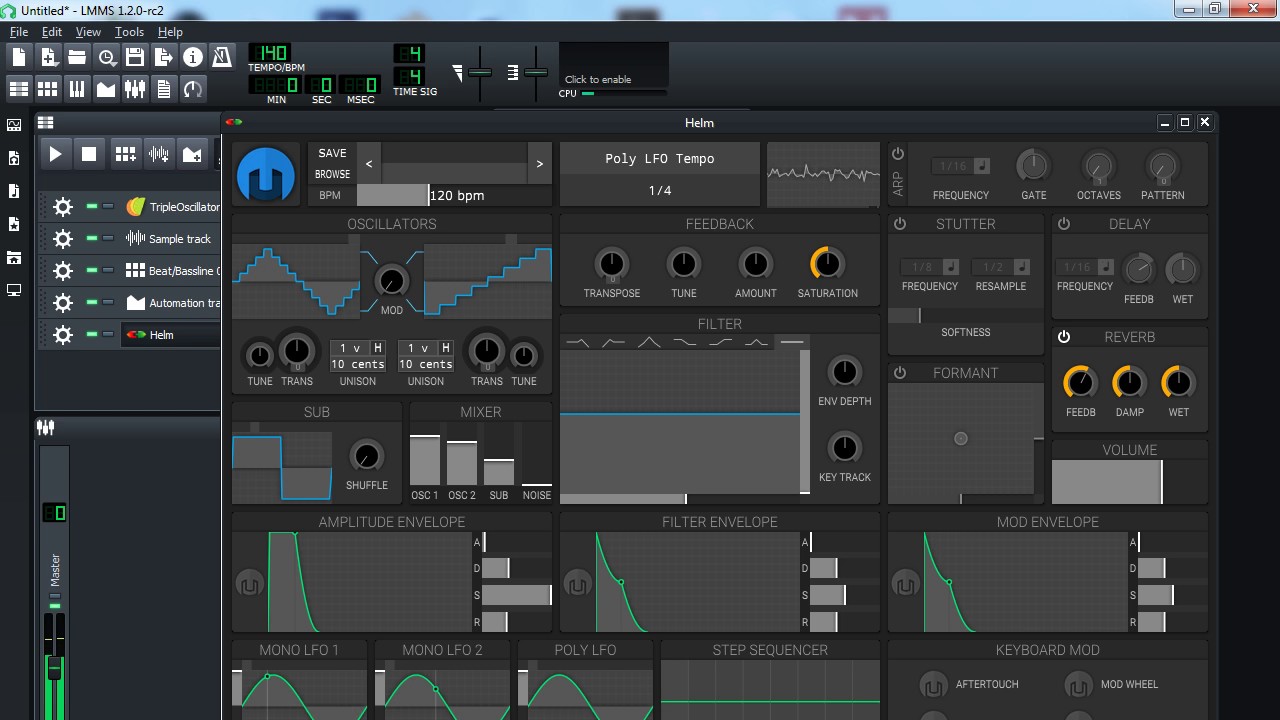
Task: Toggle the STUTTER power button
Action: [900, 224]
